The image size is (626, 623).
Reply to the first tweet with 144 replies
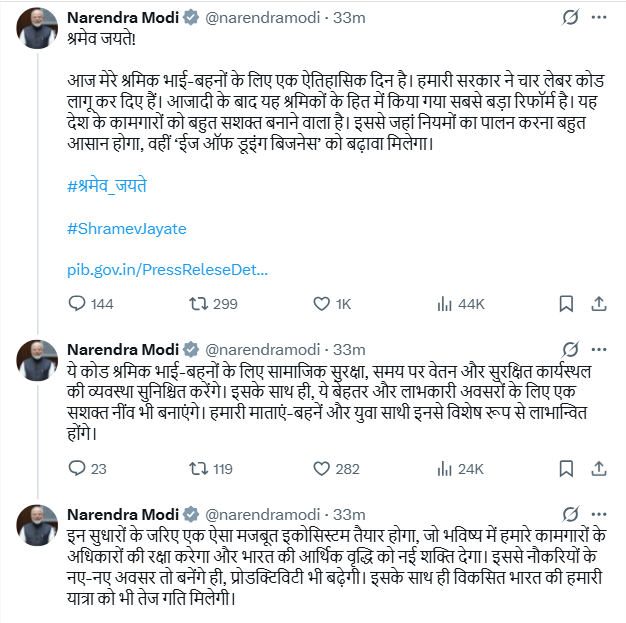(x=78, y=304)
